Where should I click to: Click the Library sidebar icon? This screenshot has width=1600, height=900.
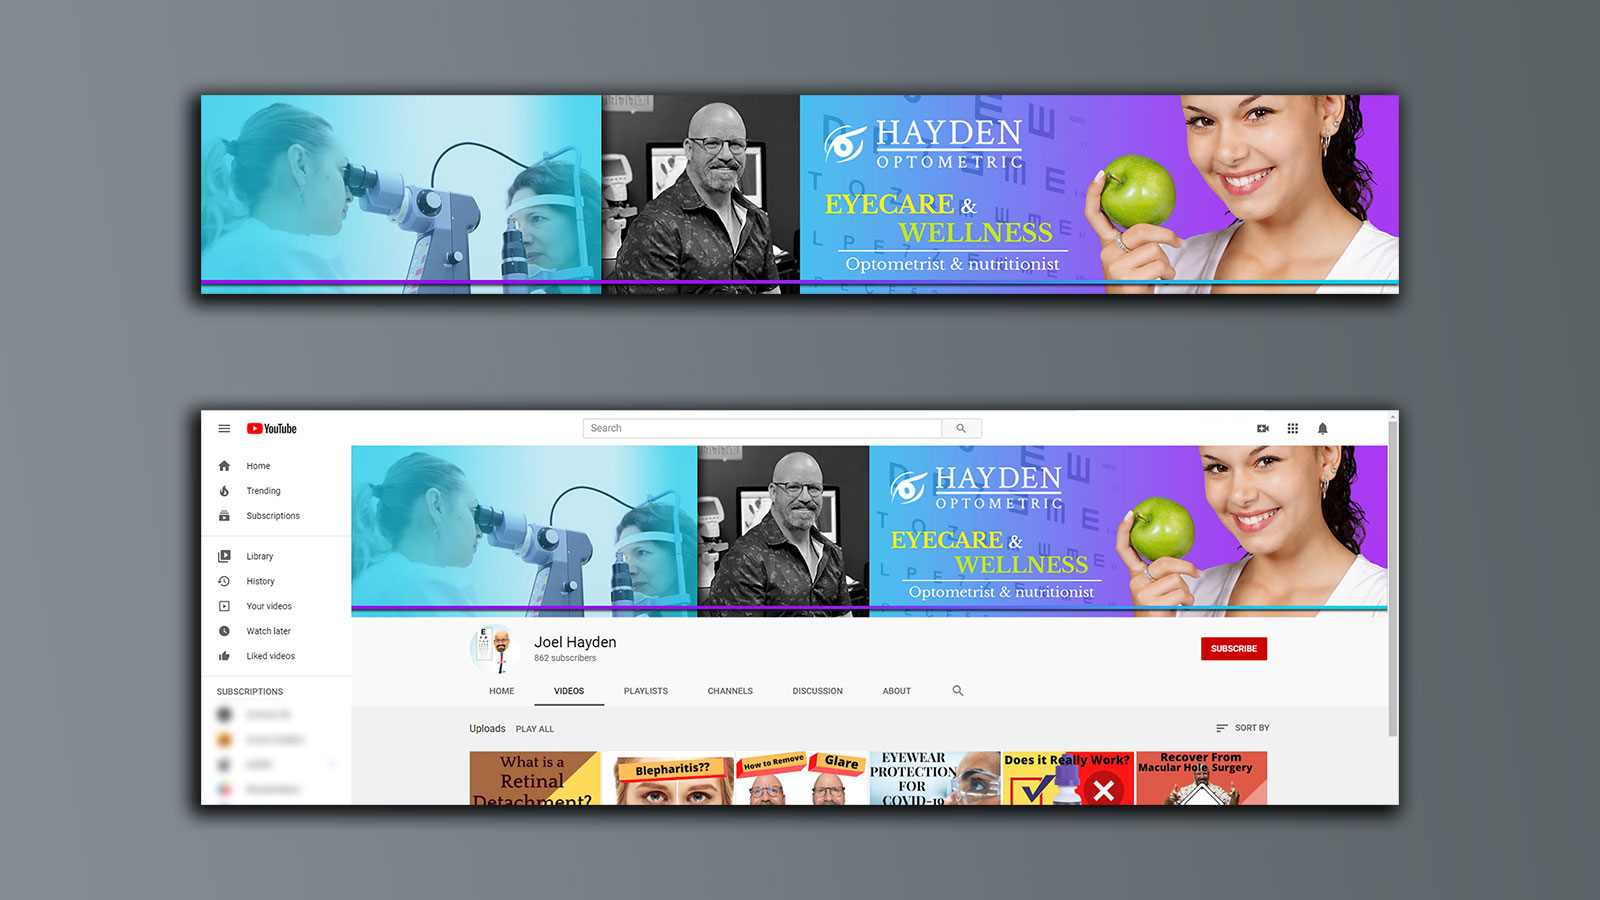(x=224, y=556)
